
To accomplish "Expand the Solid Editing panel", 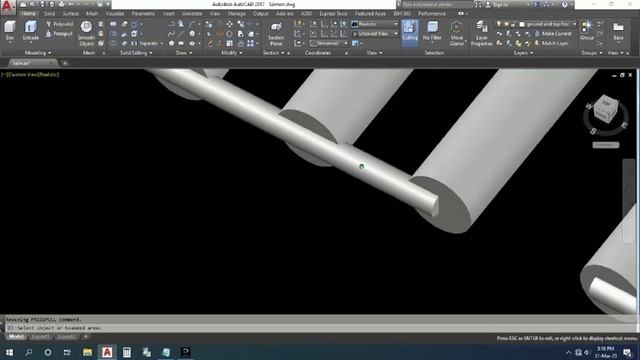I will pyautogui.click(x=136, y=53).
